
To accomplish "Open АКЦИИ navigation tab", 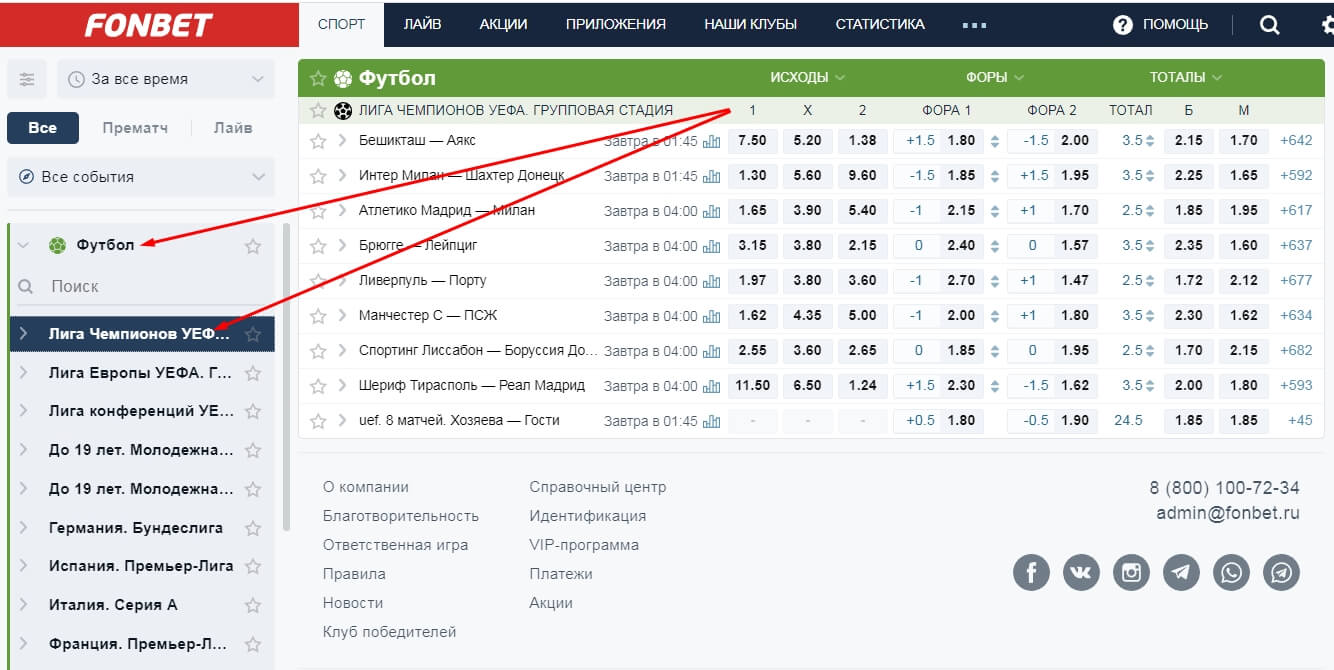I will tap(503, 24).
